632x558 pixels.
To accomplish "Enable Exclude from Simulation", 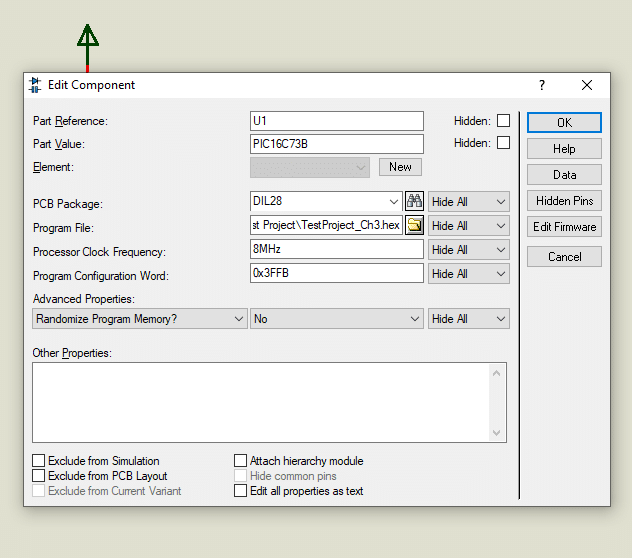I will pos(38,460).
